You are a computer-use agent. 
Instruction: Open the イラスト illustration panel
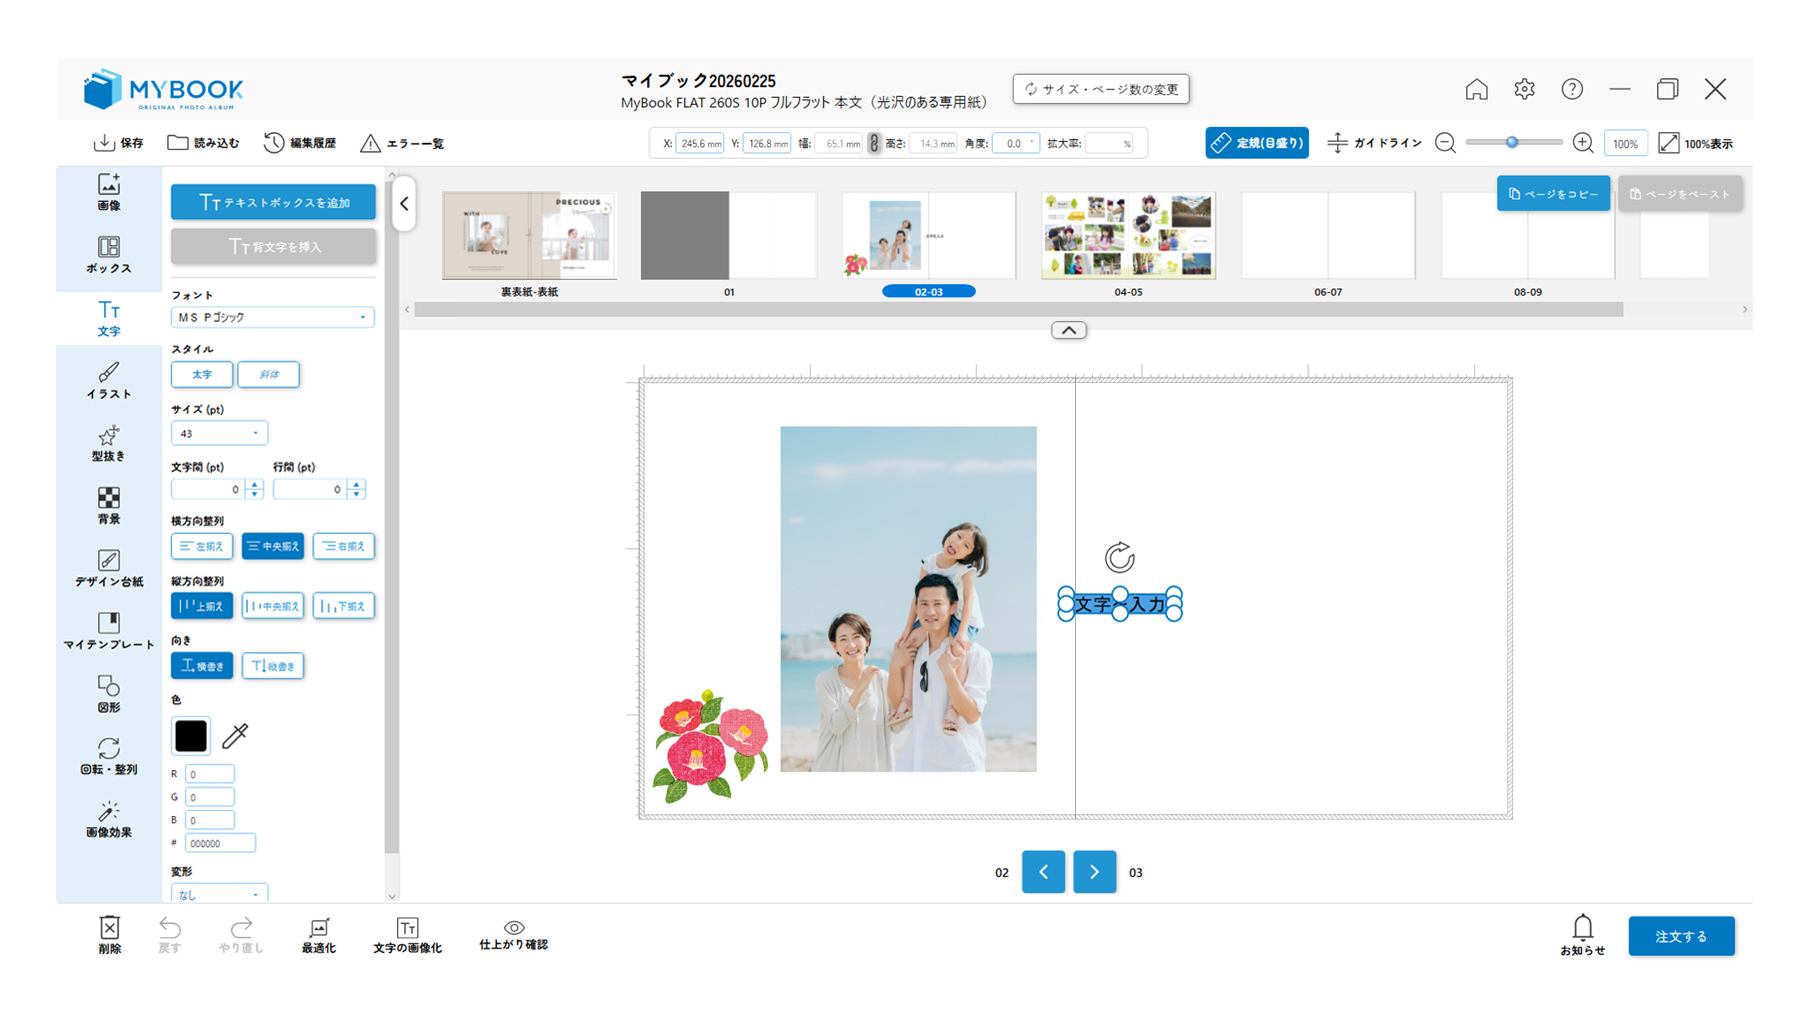(x=109, y=381)
